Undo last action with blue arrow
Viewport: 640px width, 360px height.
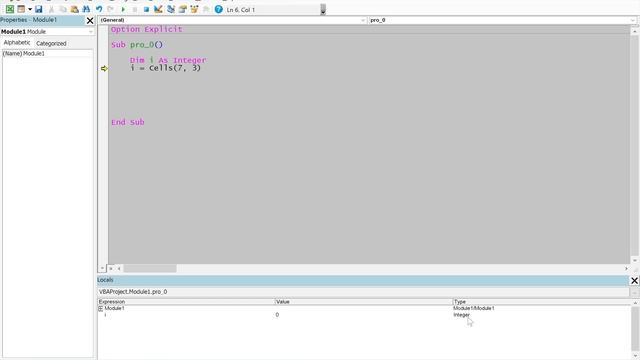[x=99, y=9]
